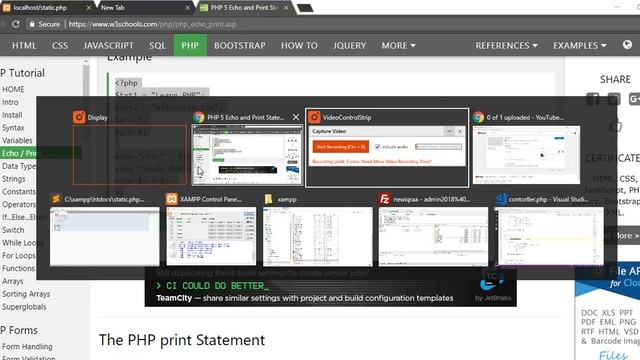This screenshot has width=640, height=360.
Task: Open Superglobals in the sidebar
Action: [24, 307]
